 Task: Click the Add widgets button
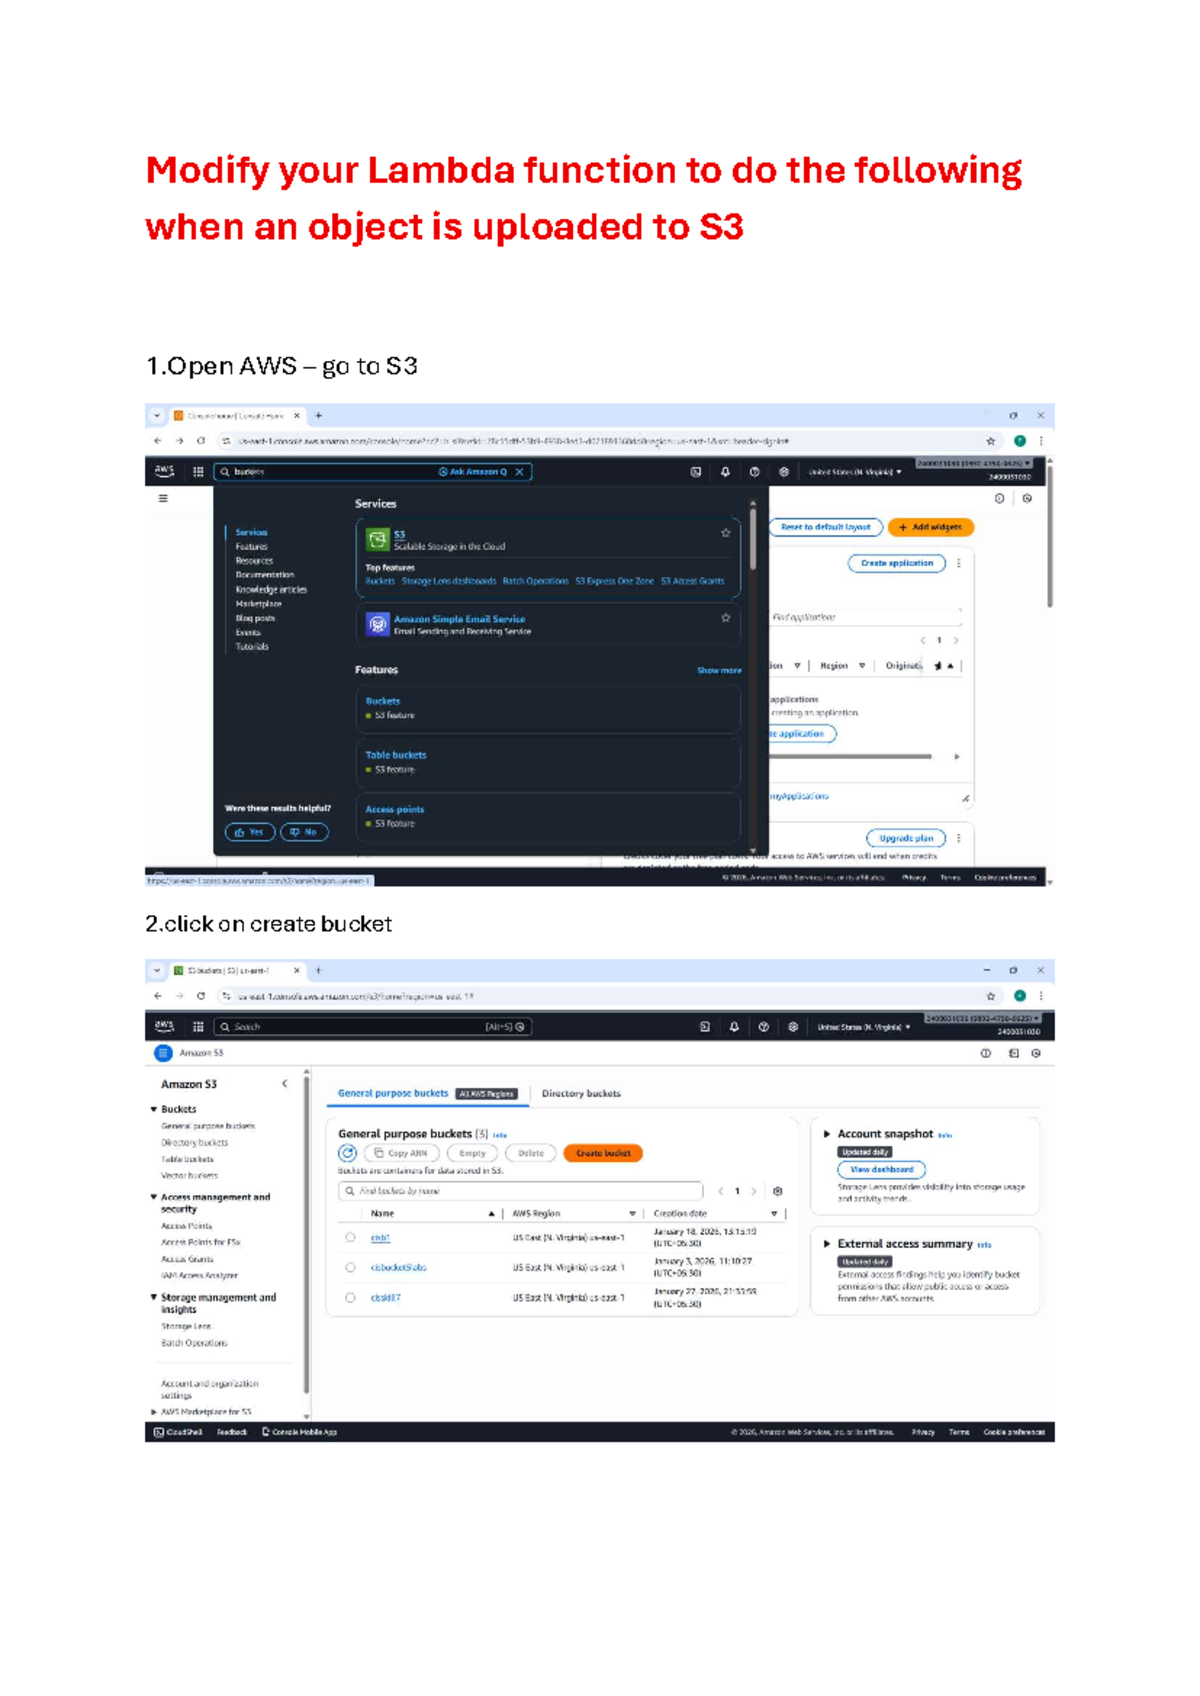[930, 527]
